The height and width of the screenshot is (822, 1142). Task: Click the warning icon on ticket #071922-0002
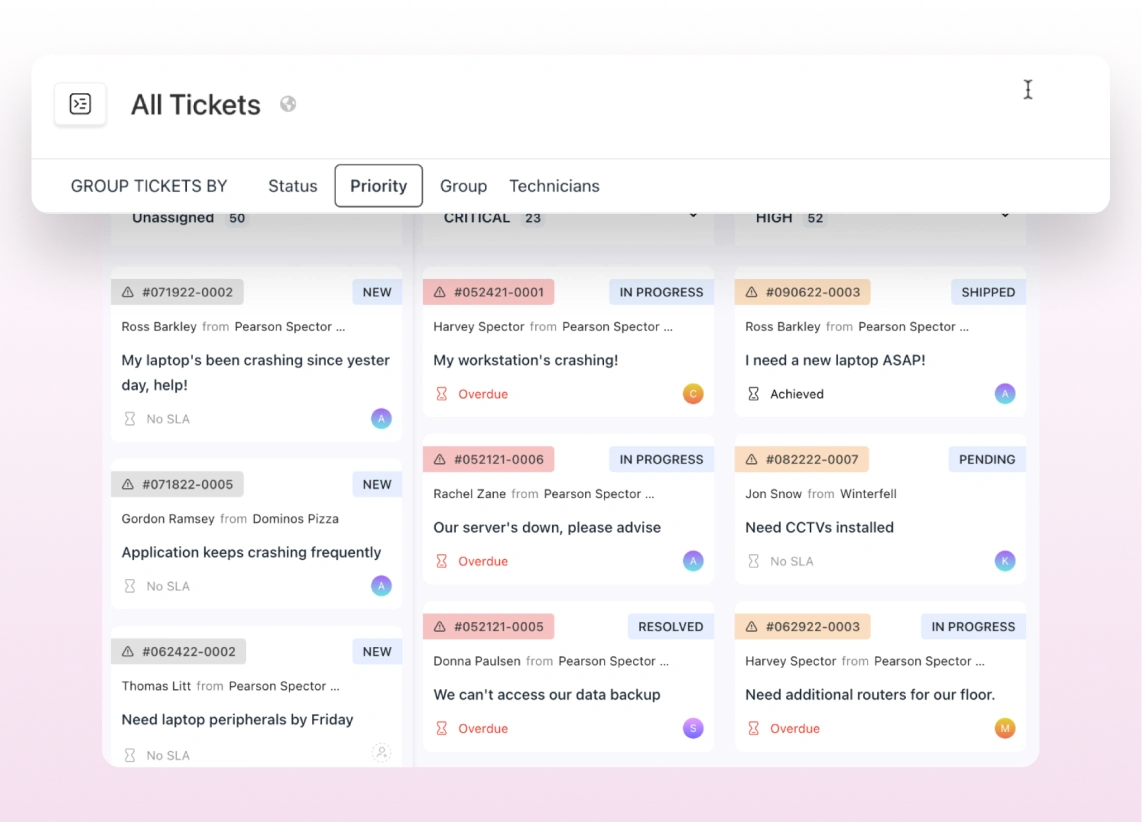pos(128,292)
